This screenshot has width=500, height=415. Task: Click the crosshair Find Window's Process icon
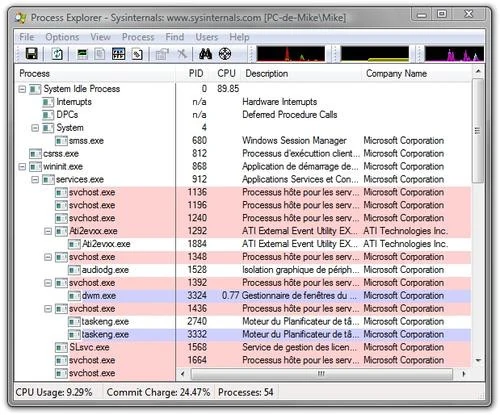click(225, 54)
